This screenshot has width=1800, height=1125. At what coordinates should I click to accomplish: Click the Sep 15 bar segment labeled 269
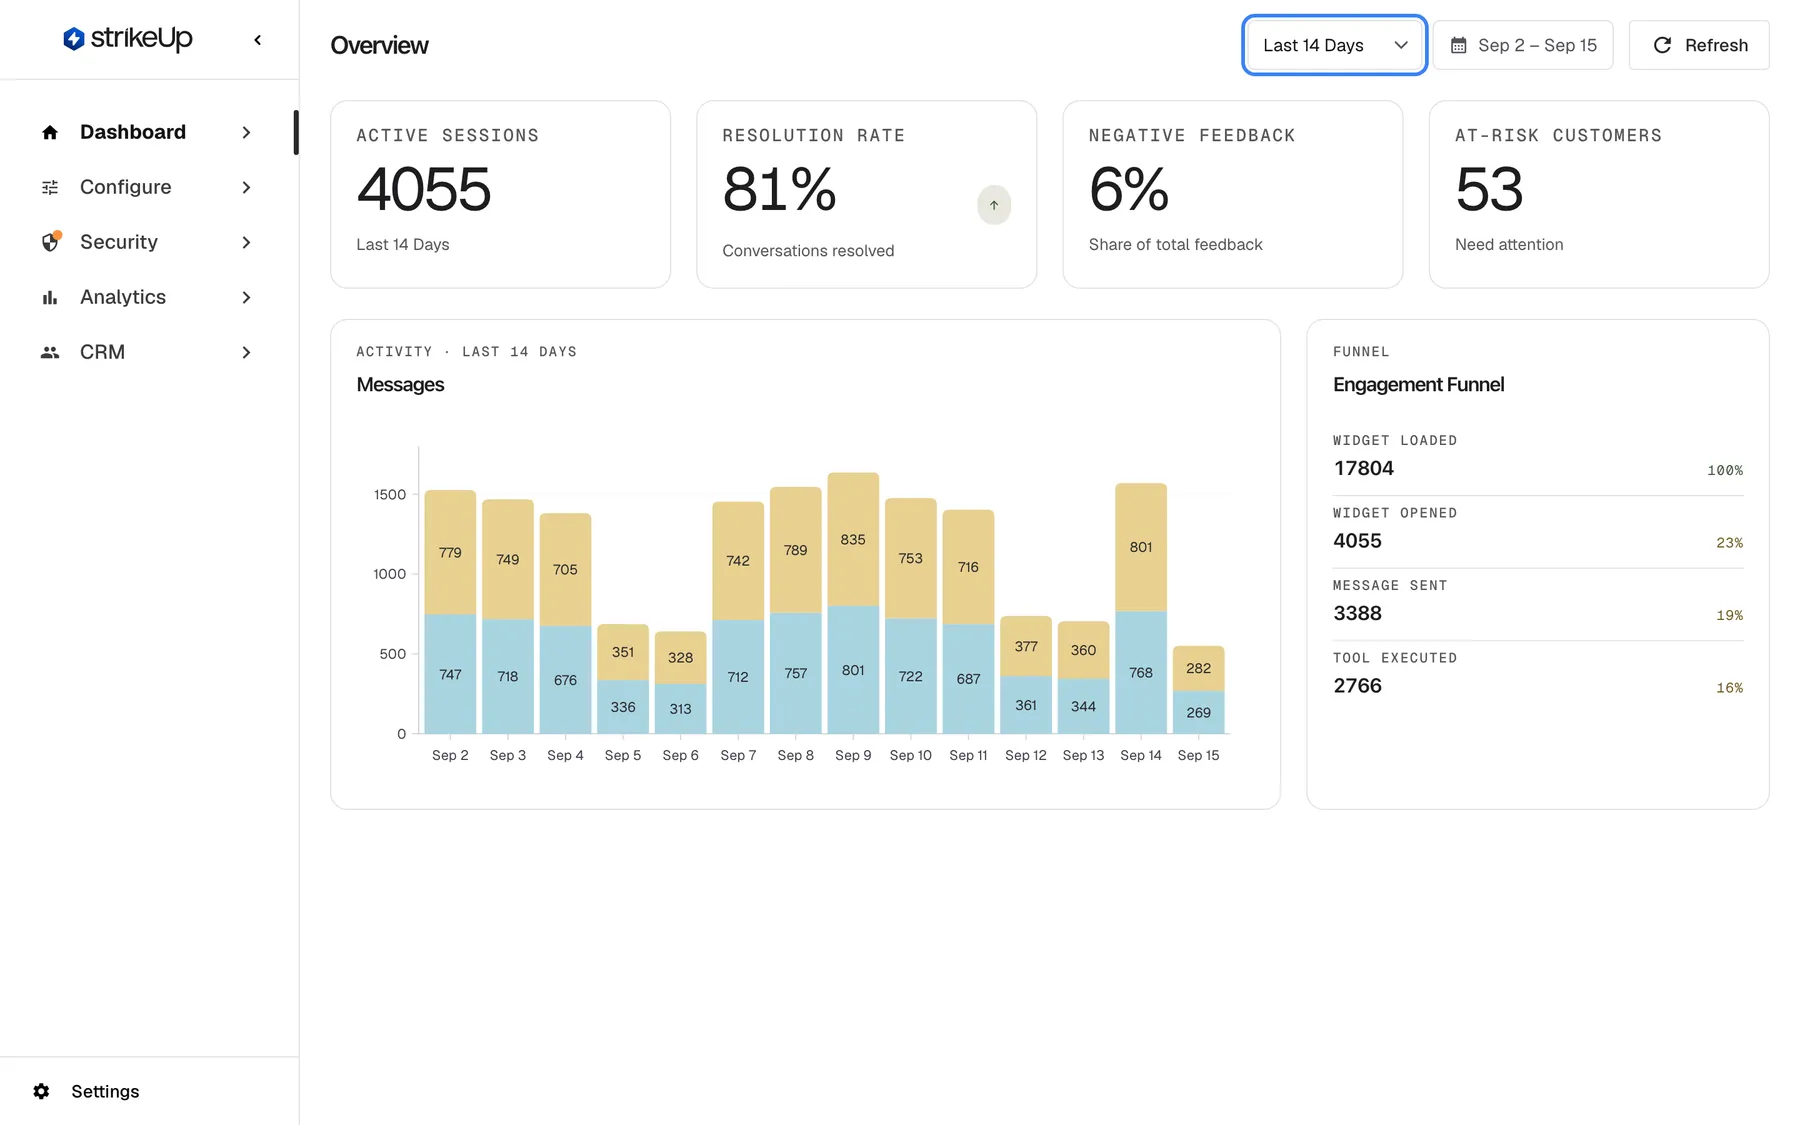click(1198, 712)
